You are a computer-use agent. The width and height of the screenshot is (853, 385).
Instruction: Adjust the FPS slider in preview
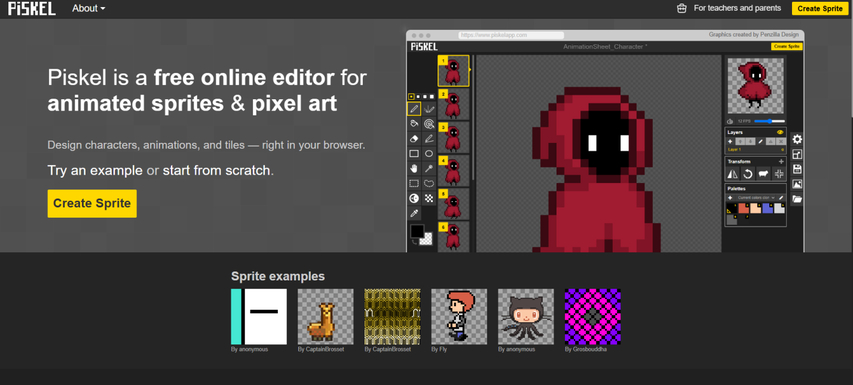[x=769, y=121]
